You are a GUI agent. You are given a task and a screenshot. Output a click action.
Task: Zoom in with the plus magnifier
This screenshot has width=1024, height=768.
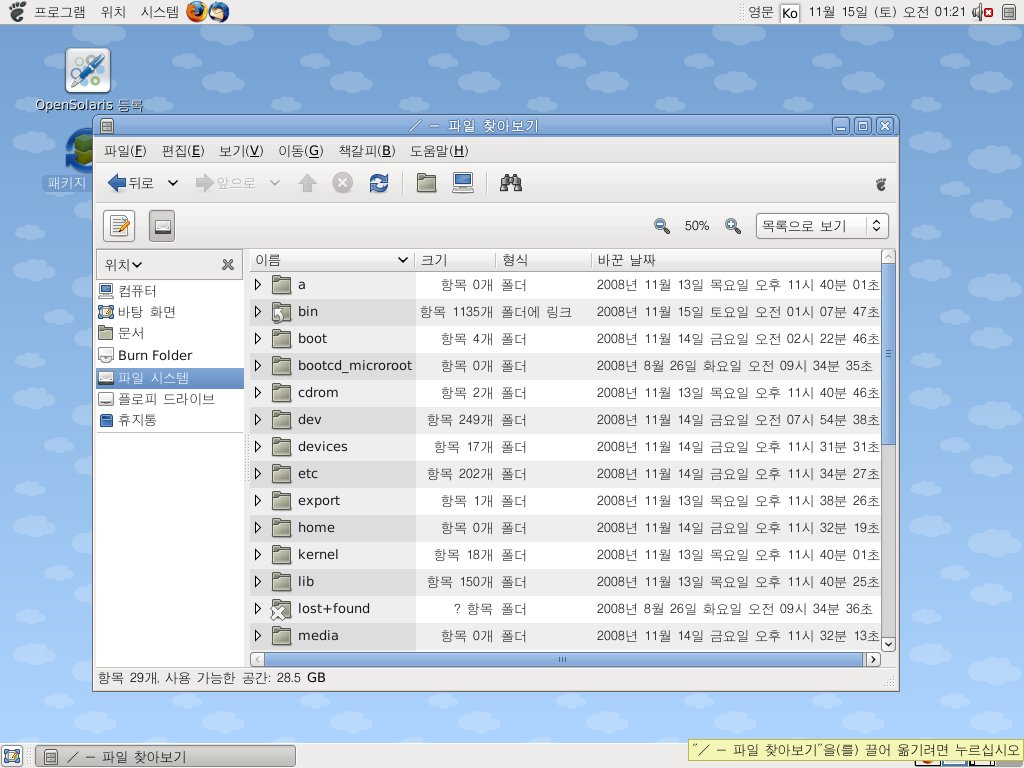pos(733,226)
